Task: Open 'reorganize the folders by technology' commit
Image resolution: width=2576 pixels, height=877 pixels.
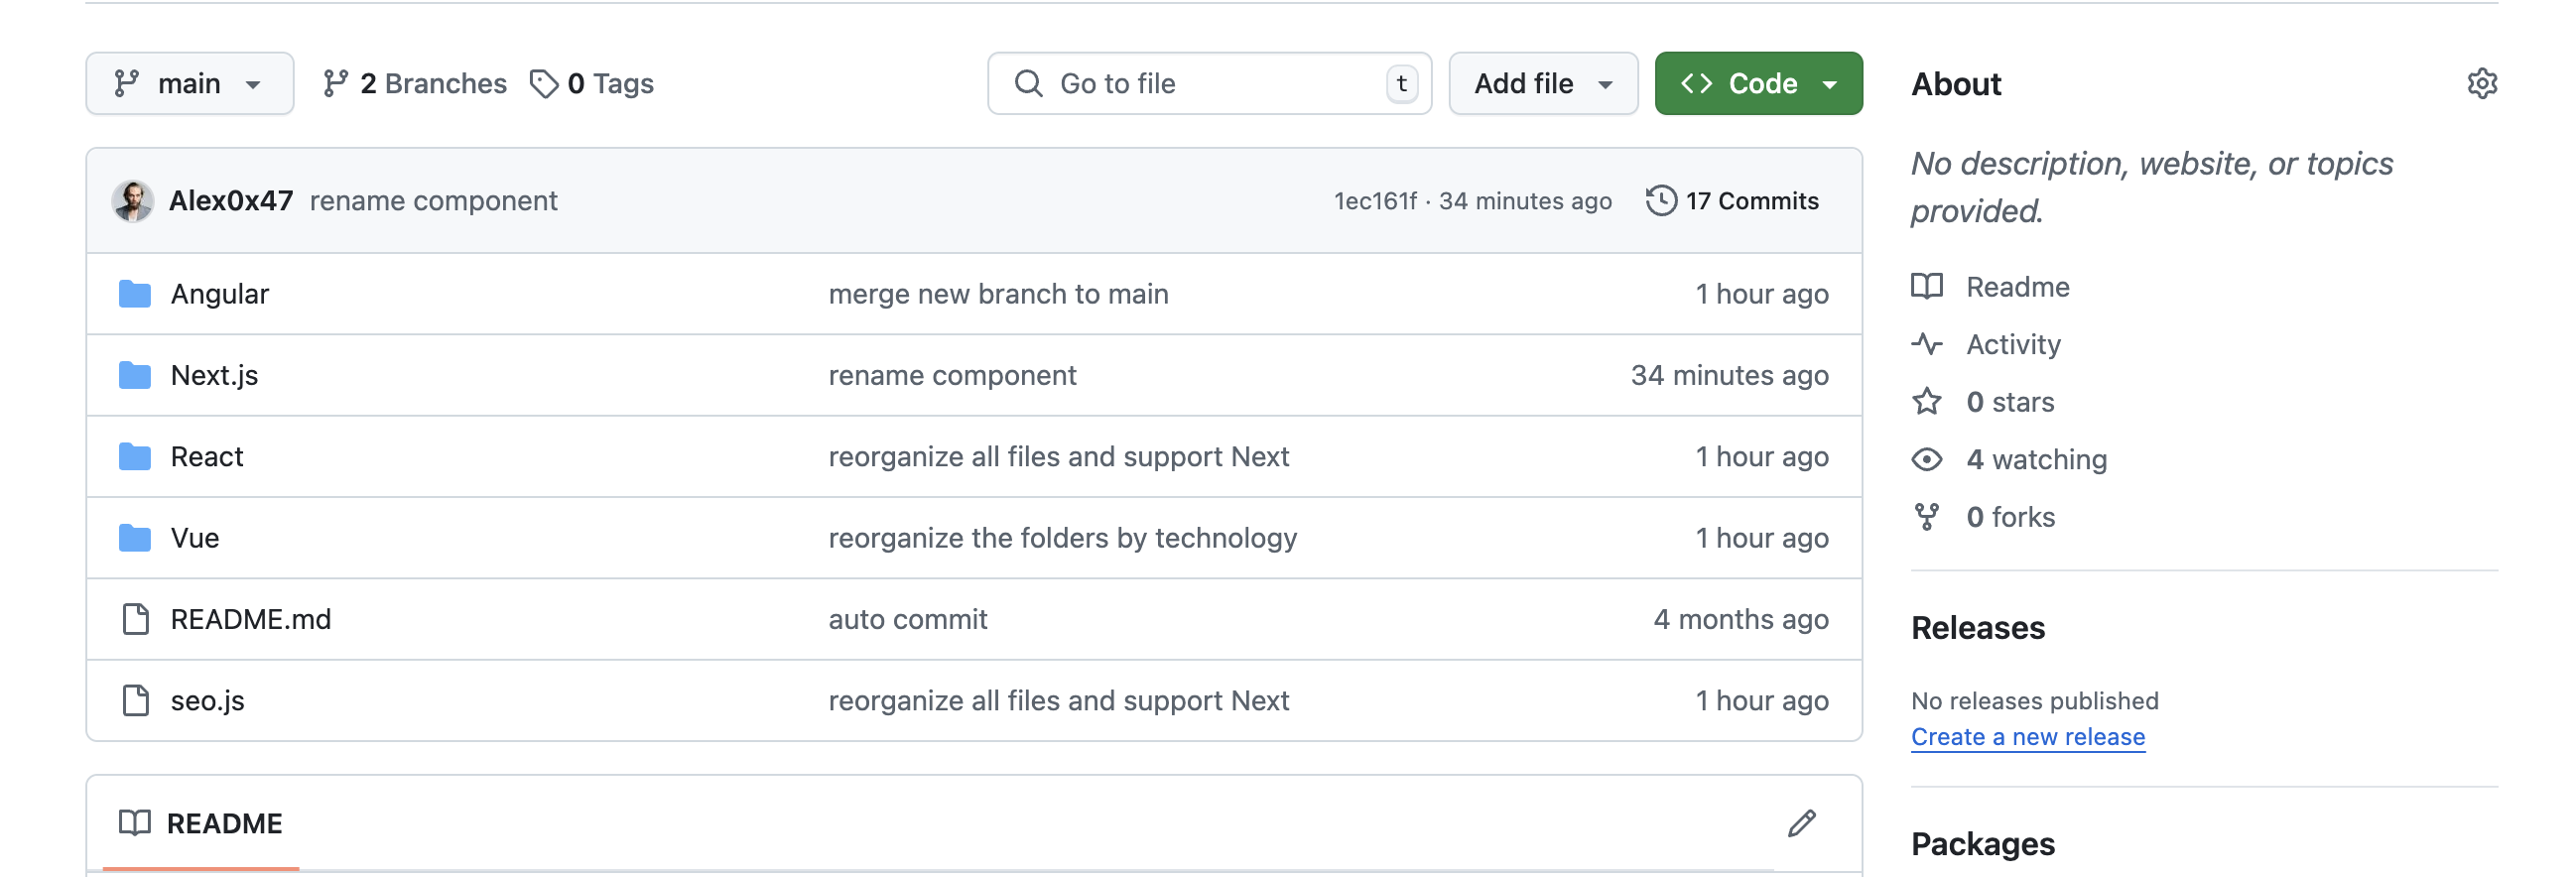Action: (x=1062, y=538)
